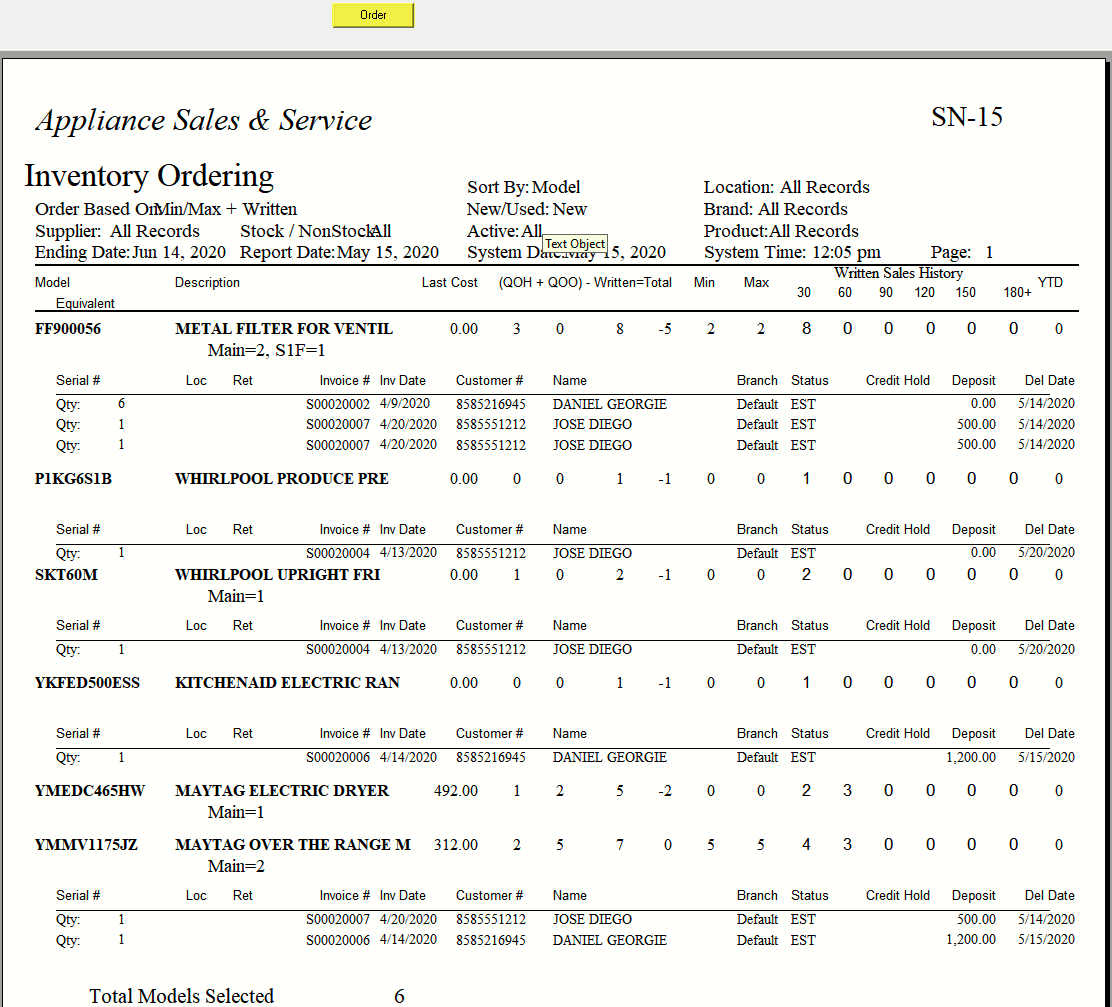Click description WHIRLPOOL PRODUCE PRE

coord(282,479)
